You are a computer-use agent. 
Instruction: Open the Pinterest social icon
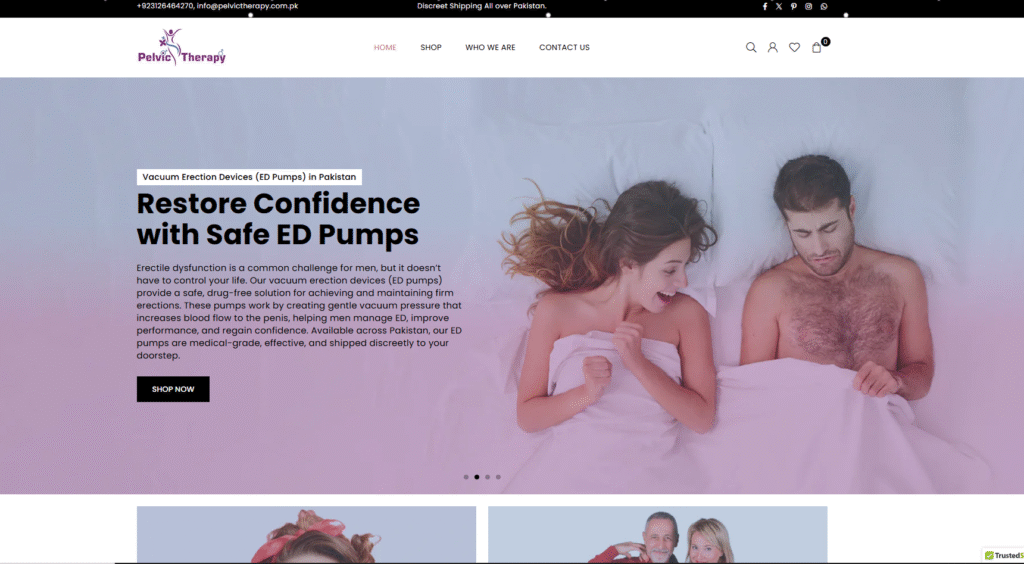click(794, 6)
